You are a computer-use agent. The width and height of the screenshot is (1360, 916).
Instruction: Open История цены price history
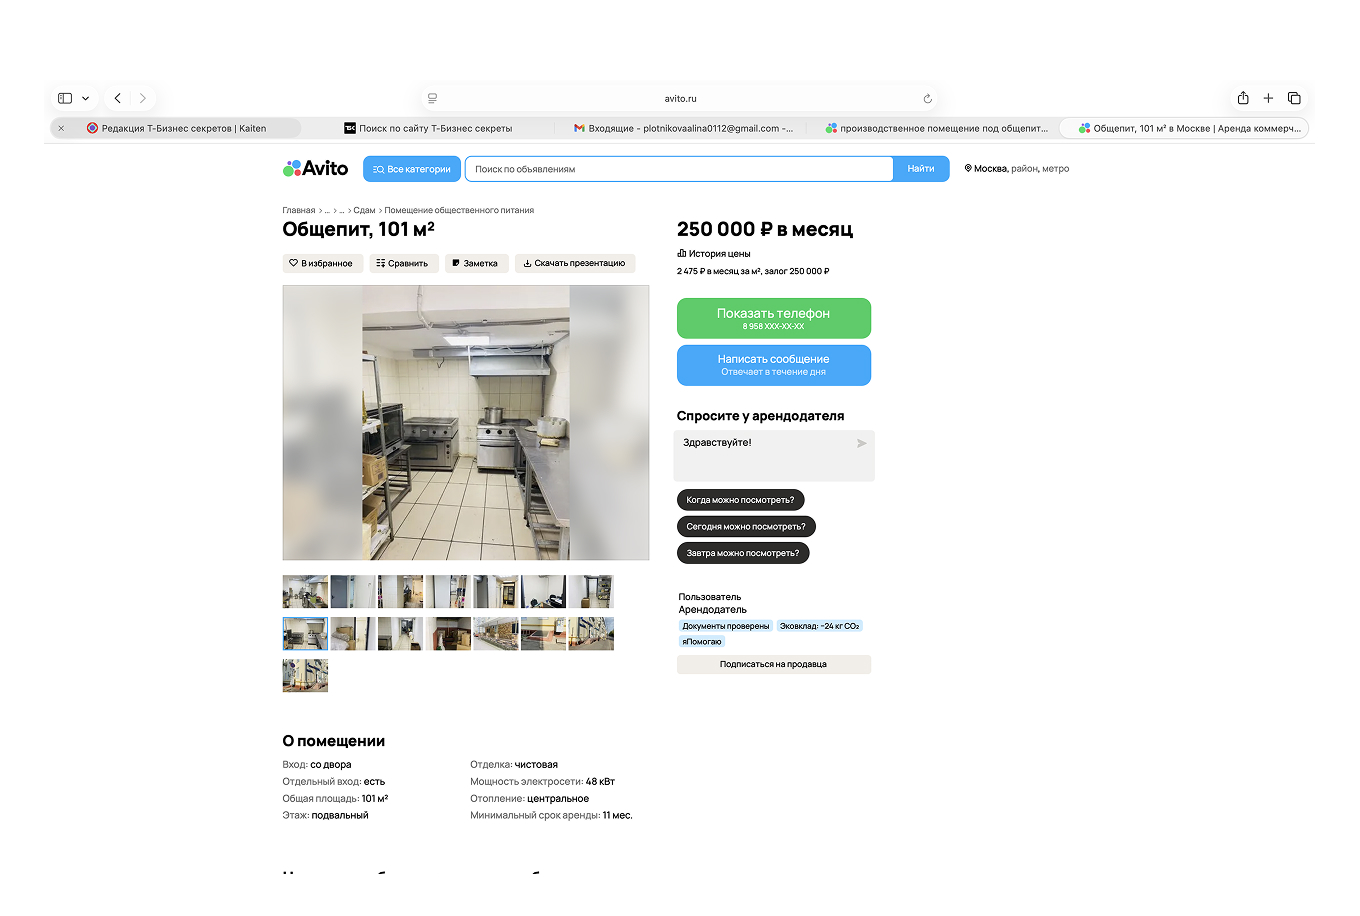[714, 254]
